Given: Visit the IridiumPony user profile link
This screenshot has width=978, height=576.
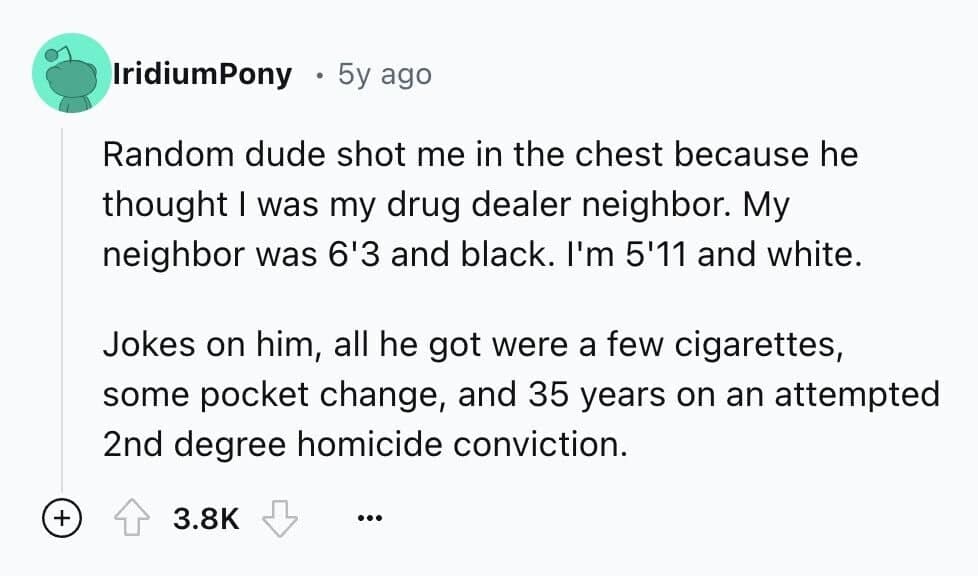Looking at the screenshot, I should (203, 74).
